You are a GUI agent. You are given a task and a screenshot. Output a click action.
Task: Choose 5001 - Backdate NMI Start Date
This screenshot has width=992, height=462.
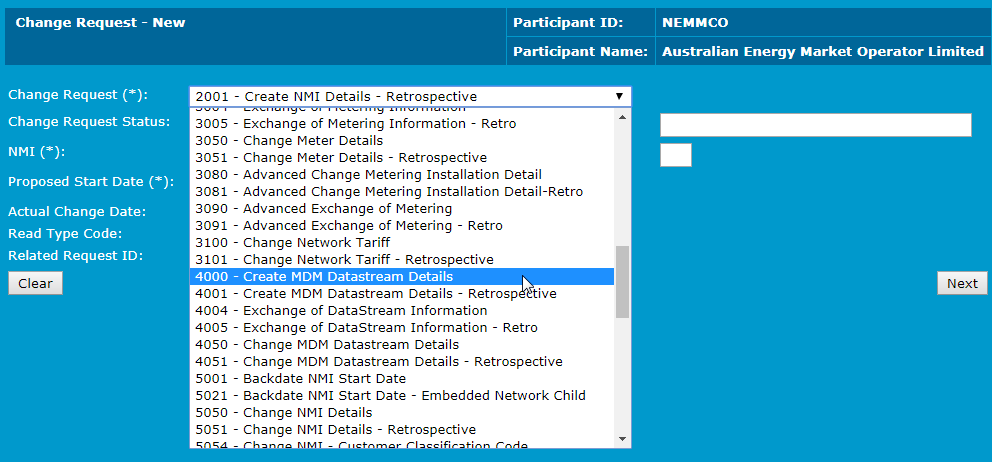coord(300,379)
